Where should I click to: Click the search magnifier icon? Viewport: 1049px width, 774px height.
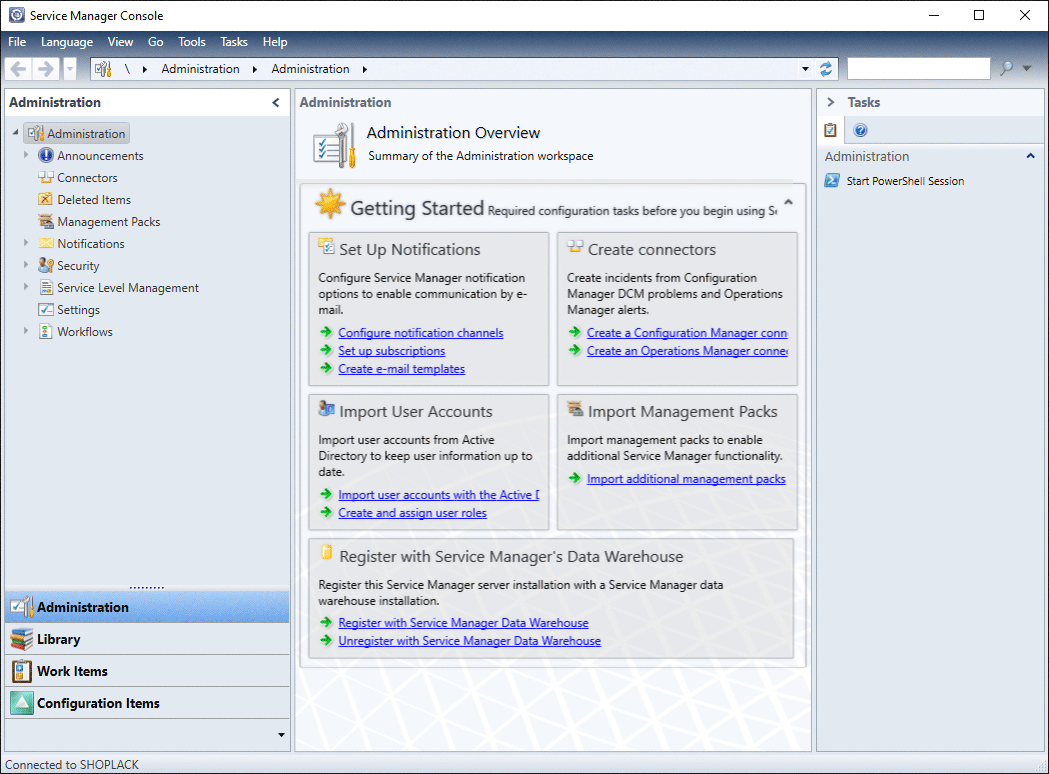tap(1006, 68)
